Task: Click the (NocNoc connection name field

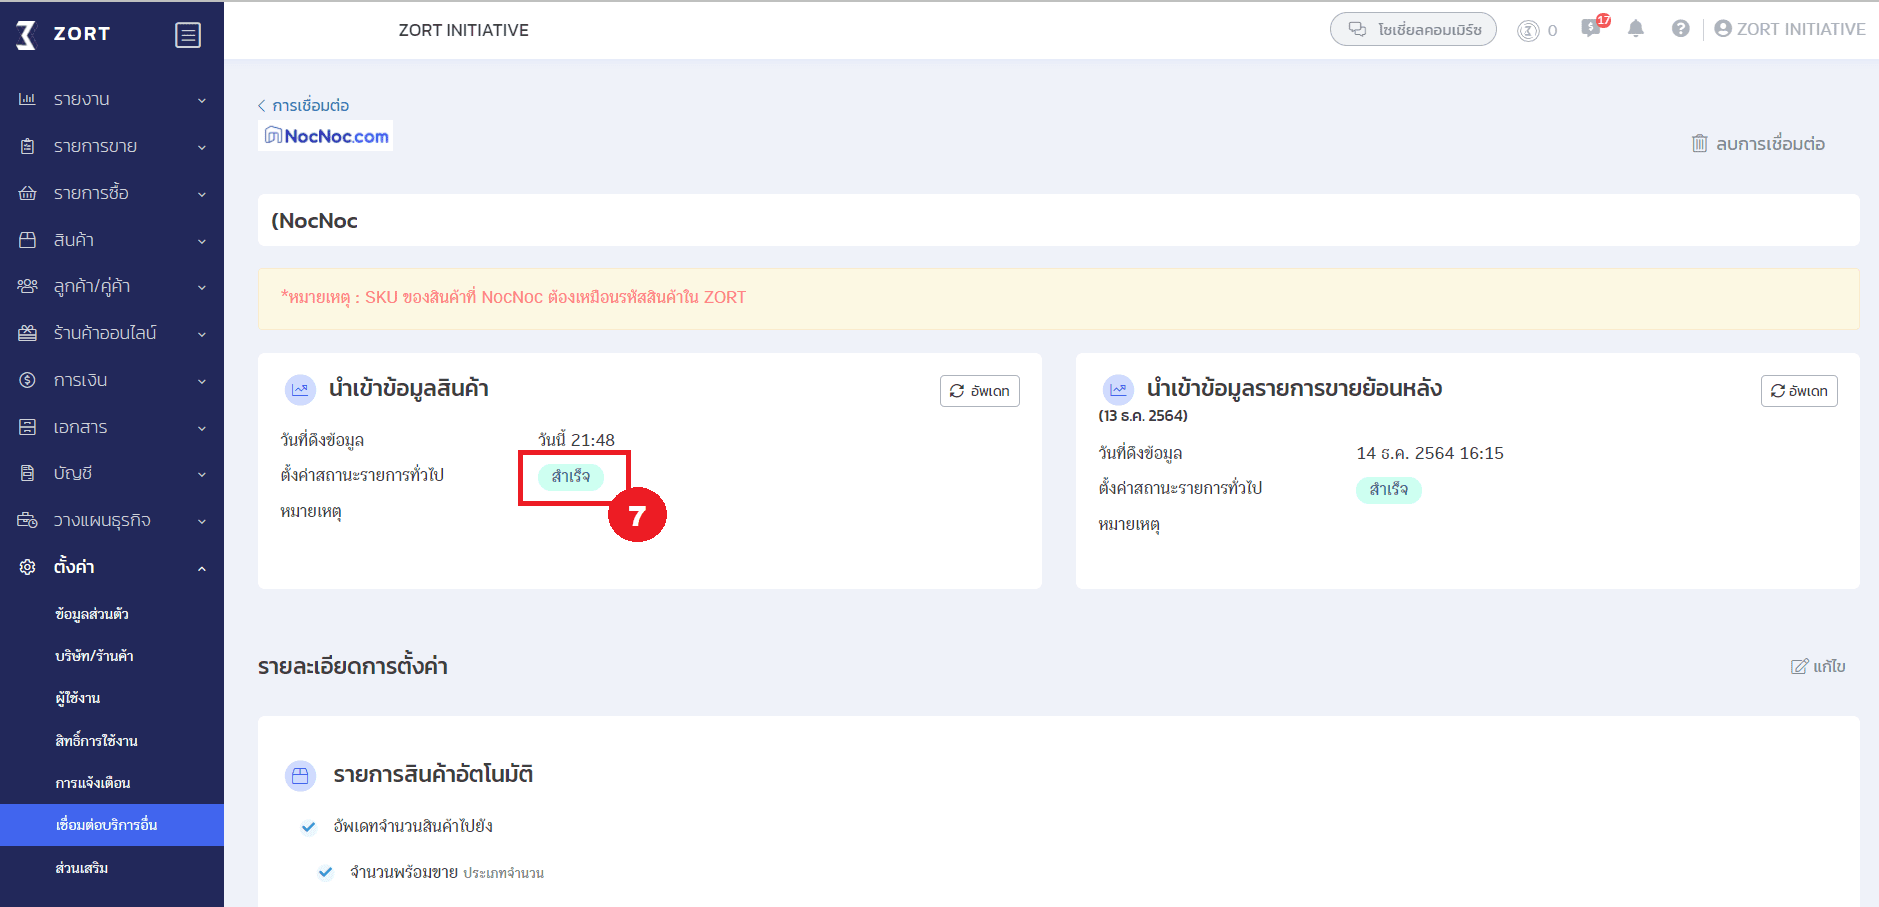Action: click(x=1059, y=220)
